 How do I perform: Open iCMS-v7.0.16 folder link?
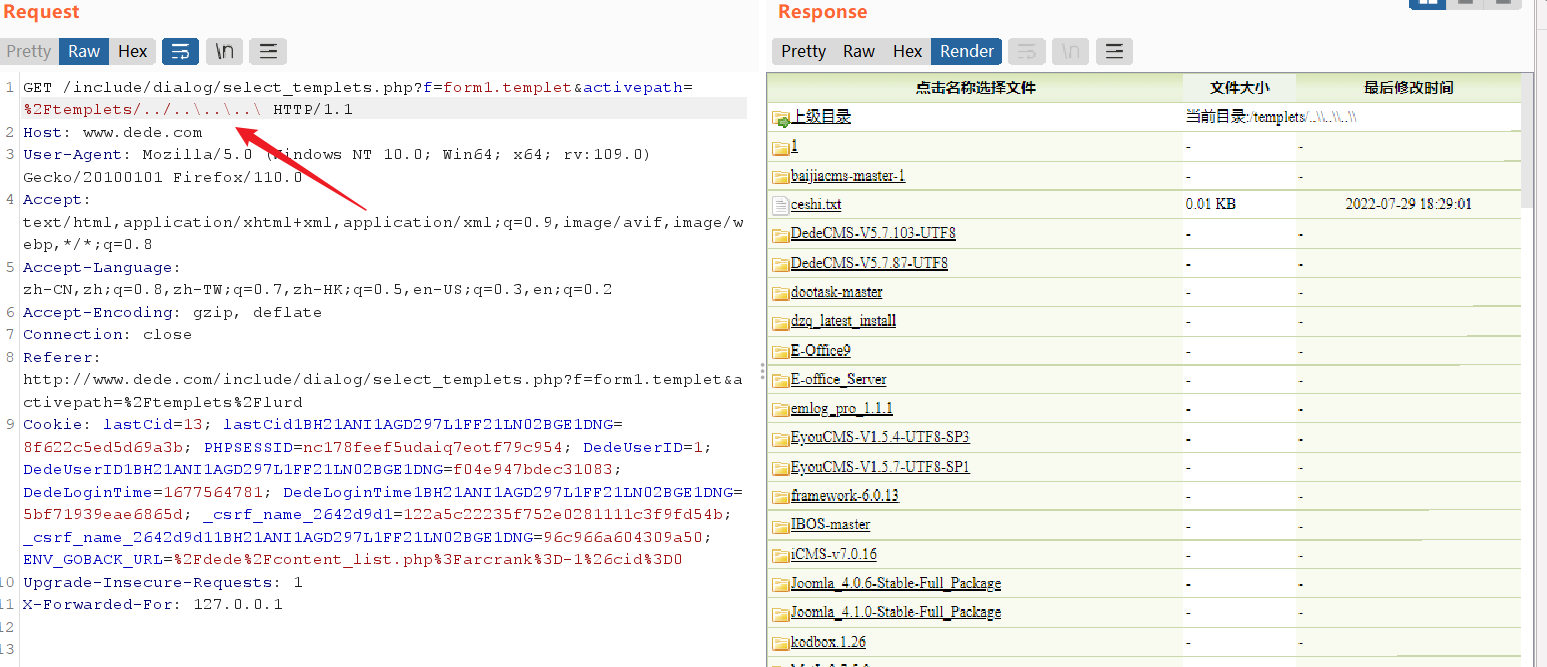834,554
